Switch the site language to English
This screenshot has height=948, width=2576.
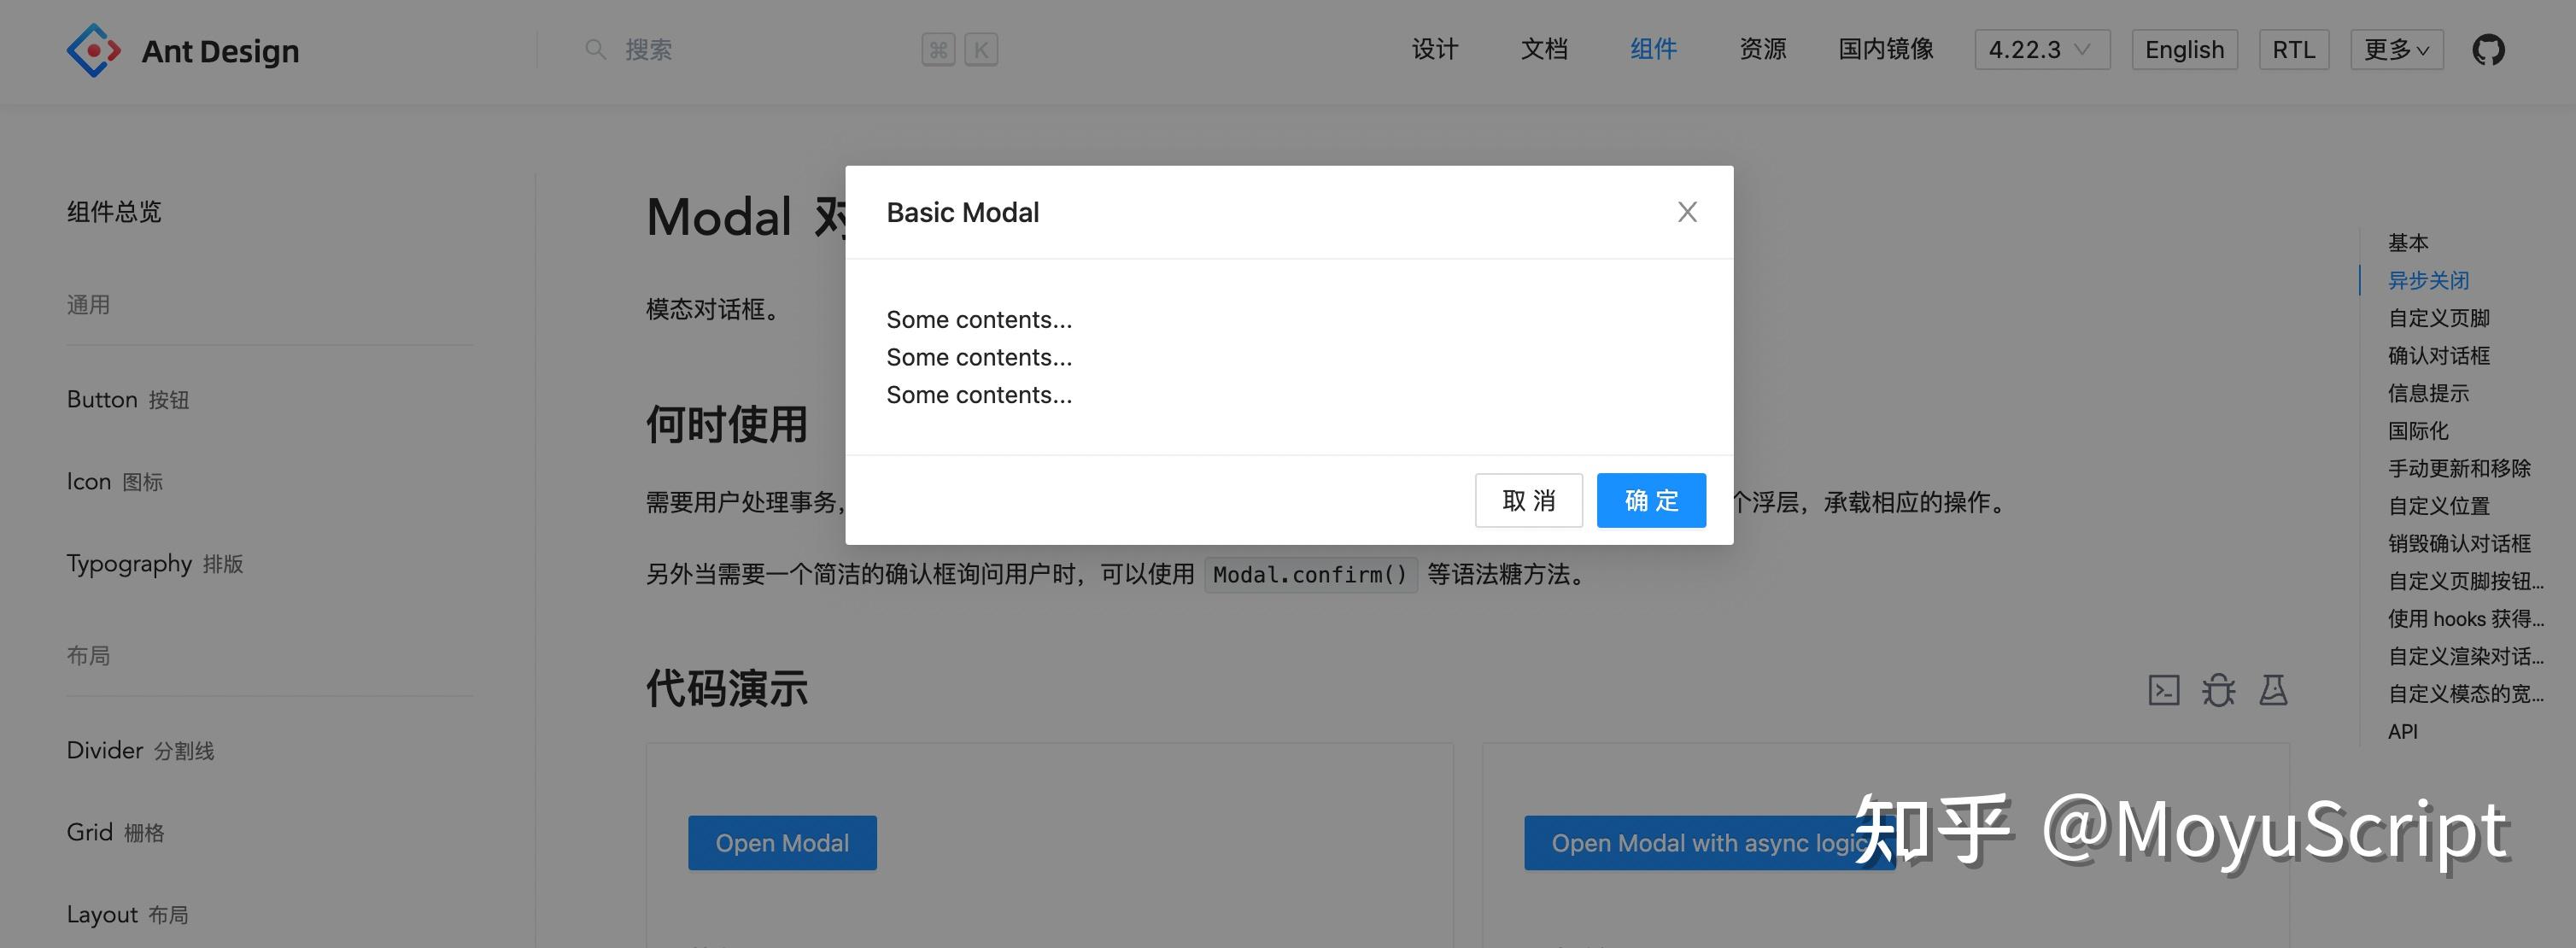click(x=2184, y=49)
